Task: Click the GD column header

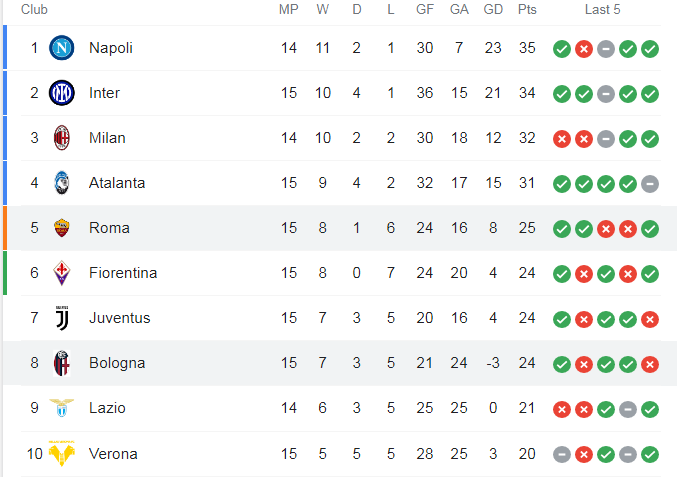Action: pos(493,9)
